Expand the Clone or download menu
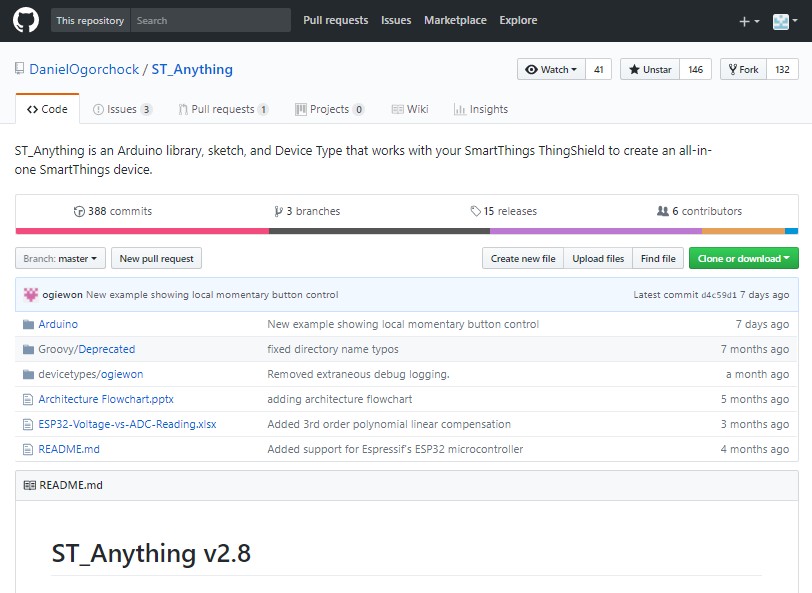 click(x=744, y=258)
